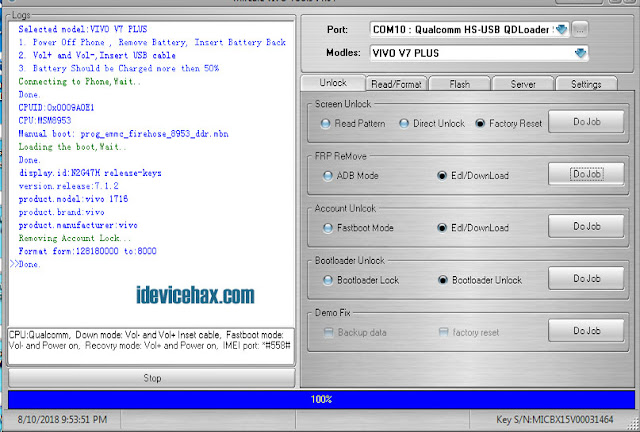Run Do Job for Account Unlcok
This screenshot has height=432, width=640.
point(586,226)
